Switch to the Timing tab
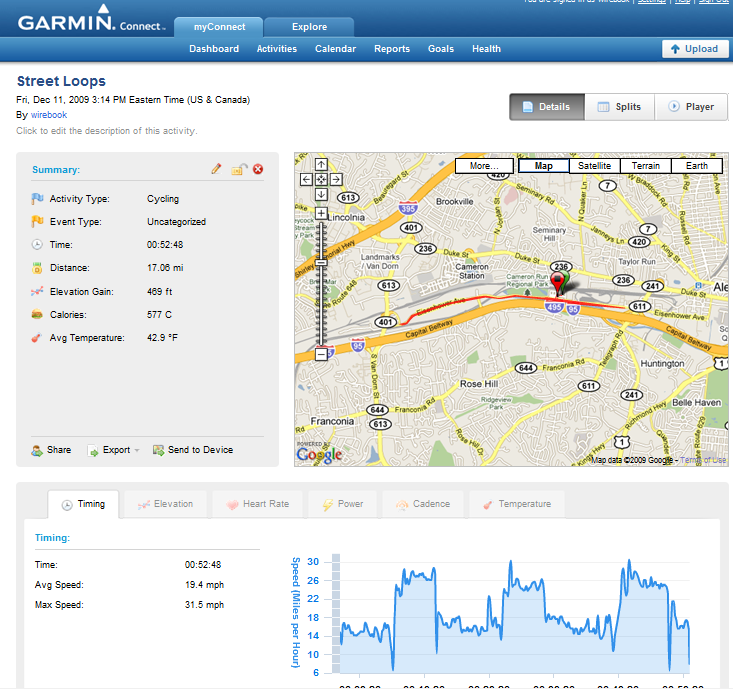The width and height of the screenshot is (733, 690). (x=84, y=504)
